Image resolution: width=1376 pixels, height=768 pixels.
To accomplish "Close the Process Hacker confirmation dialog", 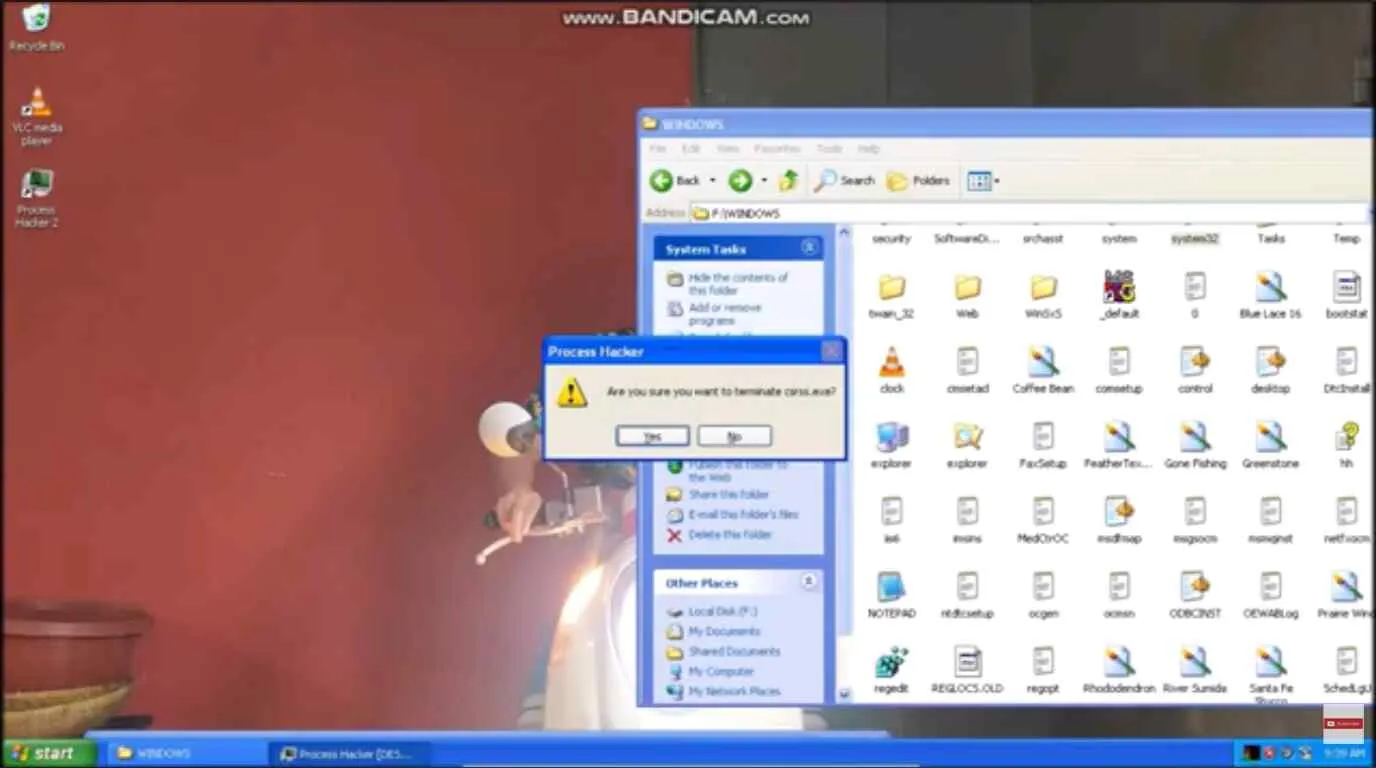I will [830, 351].
